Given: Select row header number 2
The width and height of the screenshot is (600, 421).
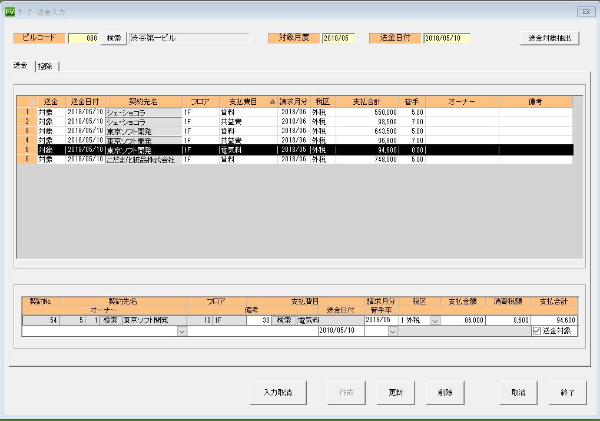Looking at the screenshot, I should click(x=27, y=122).
